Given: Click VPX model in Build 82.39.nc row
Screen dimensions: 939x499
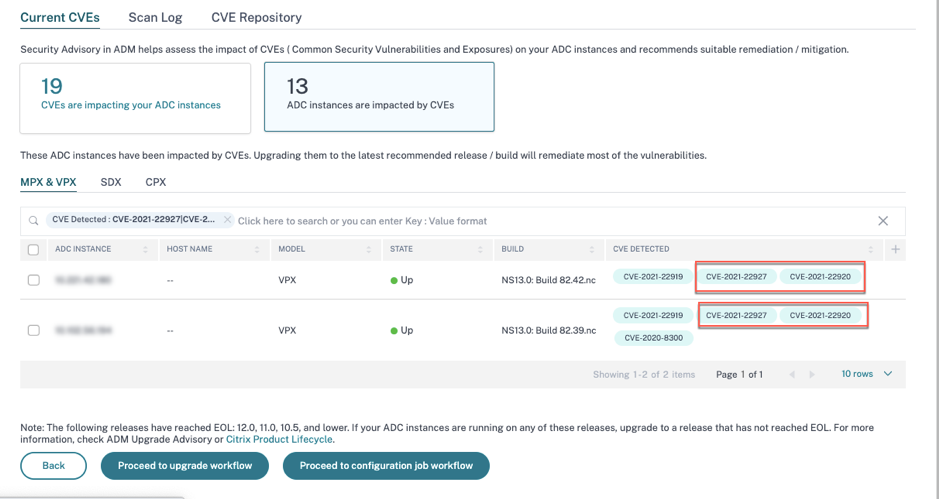Looking at the screenshot, I should pos(287,330).
